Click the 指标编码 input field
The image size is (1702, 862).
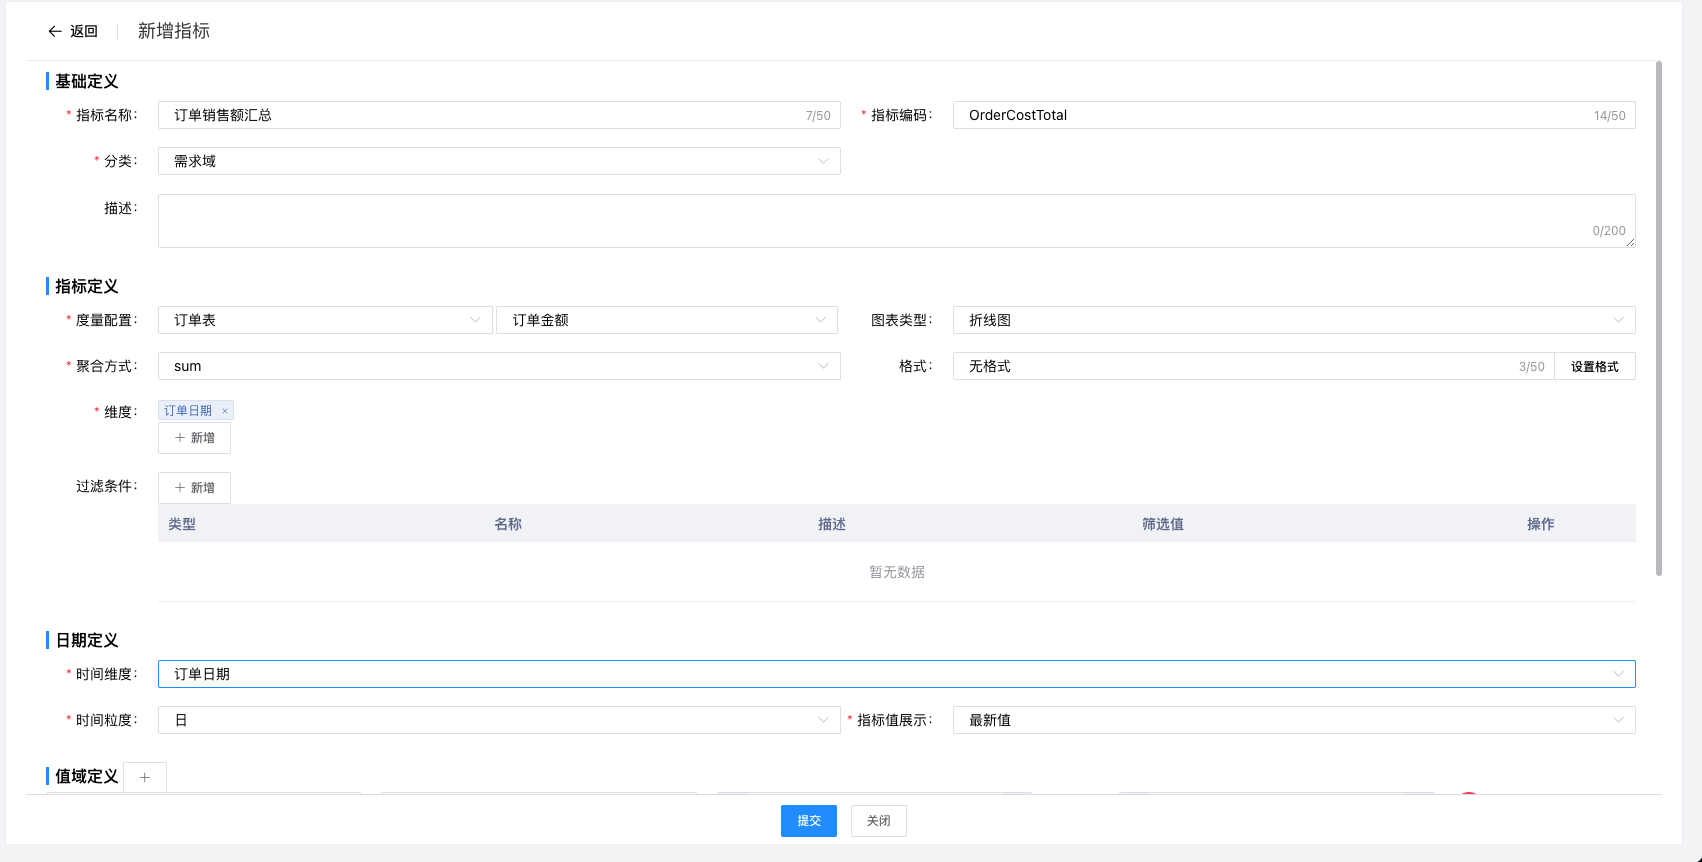[1270, 115]
